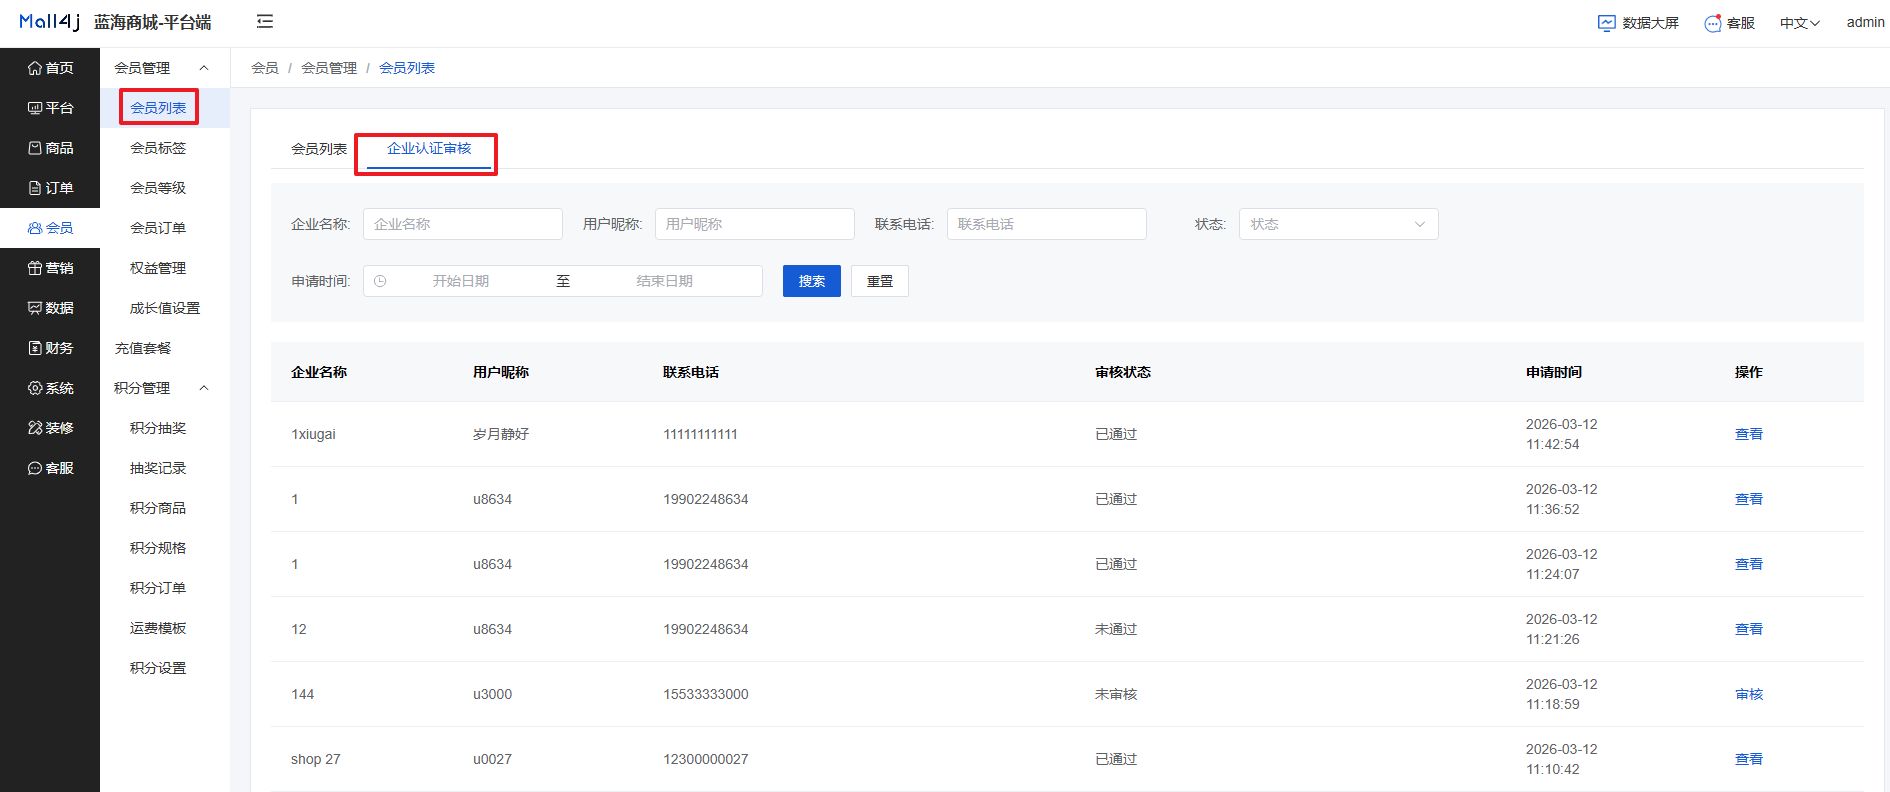The height and width of the screenshot is (792, 1890).
Task: Collapse the sidebar with the hamburger icon
Action: click(265, 21)
